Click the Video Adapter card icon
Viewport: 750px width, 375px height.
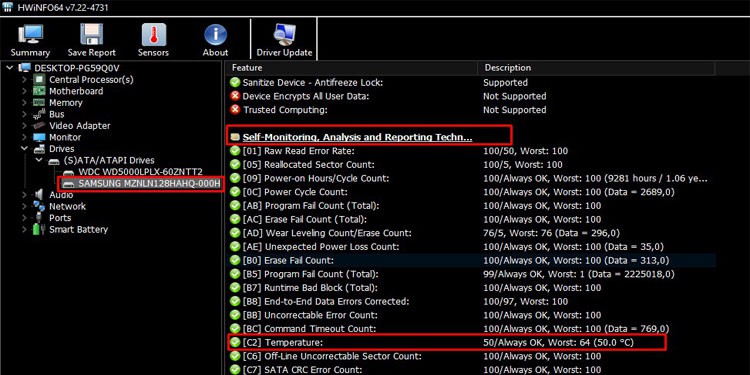(39, 126)
